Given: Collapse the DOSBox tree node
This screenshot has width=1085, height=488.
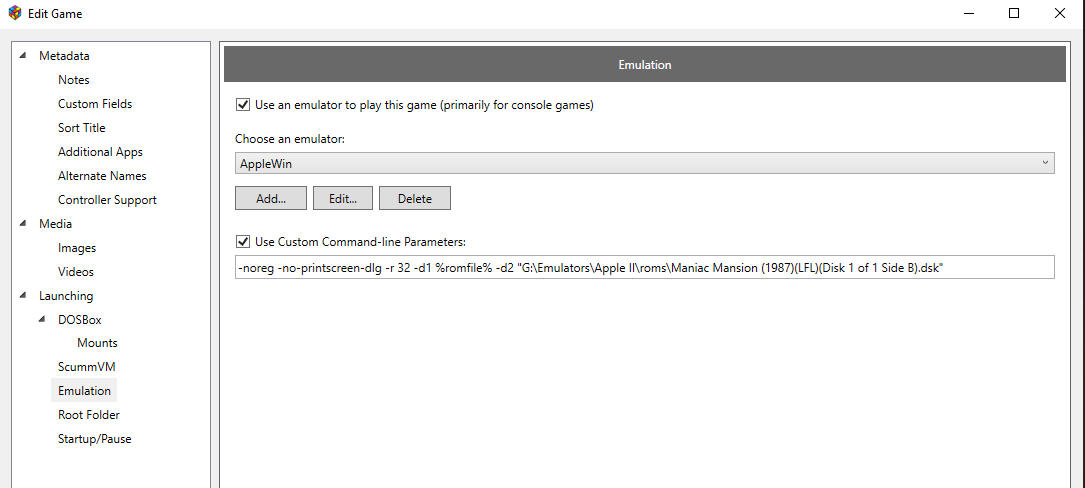Looking at the screenshot, I should click(x=44, y=320).
